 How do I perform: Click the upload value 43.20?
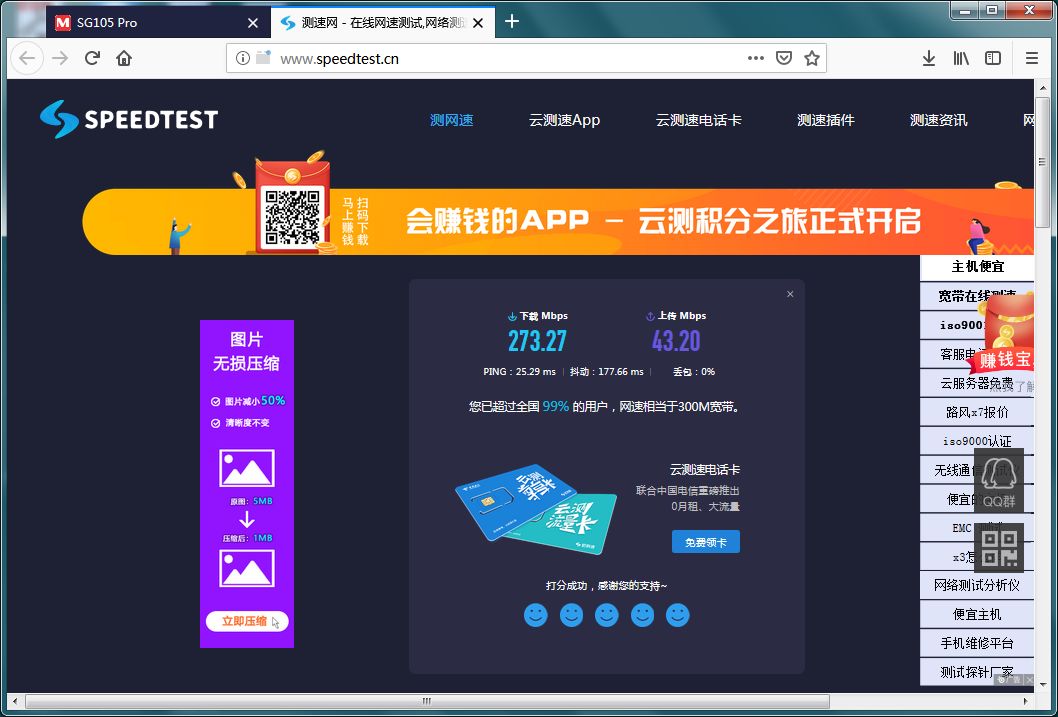pos(676,341)
